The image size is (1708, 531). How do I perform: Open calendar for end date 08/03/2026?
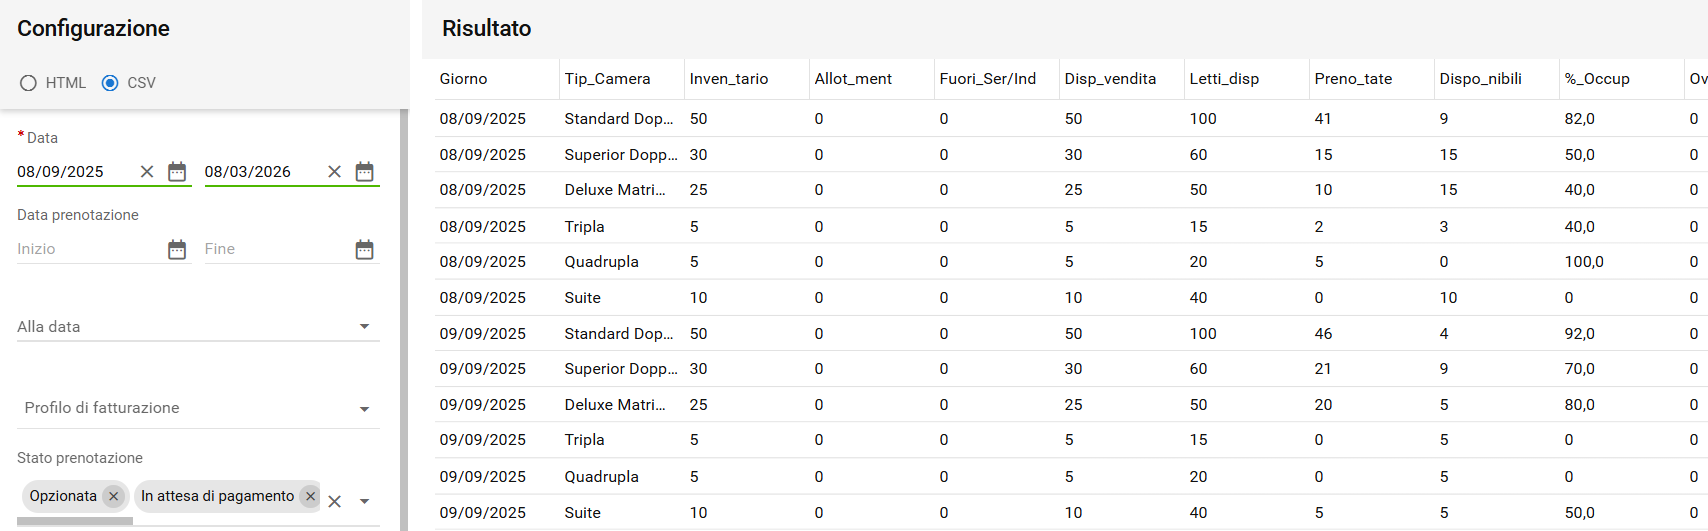(365, 172)
